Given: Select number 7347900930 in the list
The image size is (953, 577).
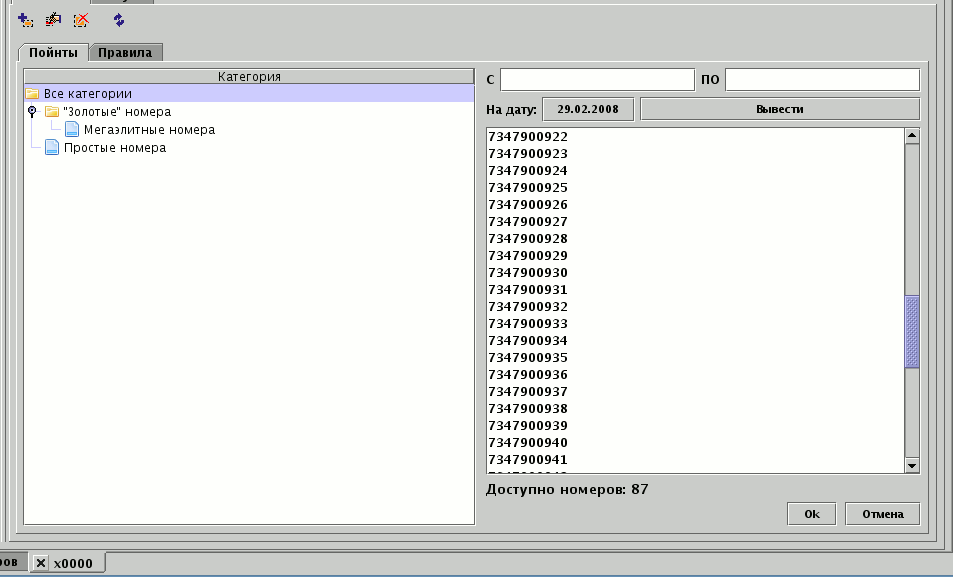Looking at the screenshot, I should pos(528,273).
